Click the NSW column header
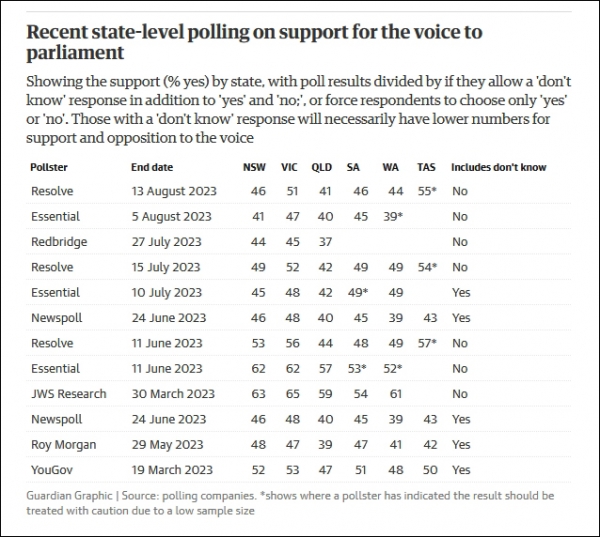 254,168
